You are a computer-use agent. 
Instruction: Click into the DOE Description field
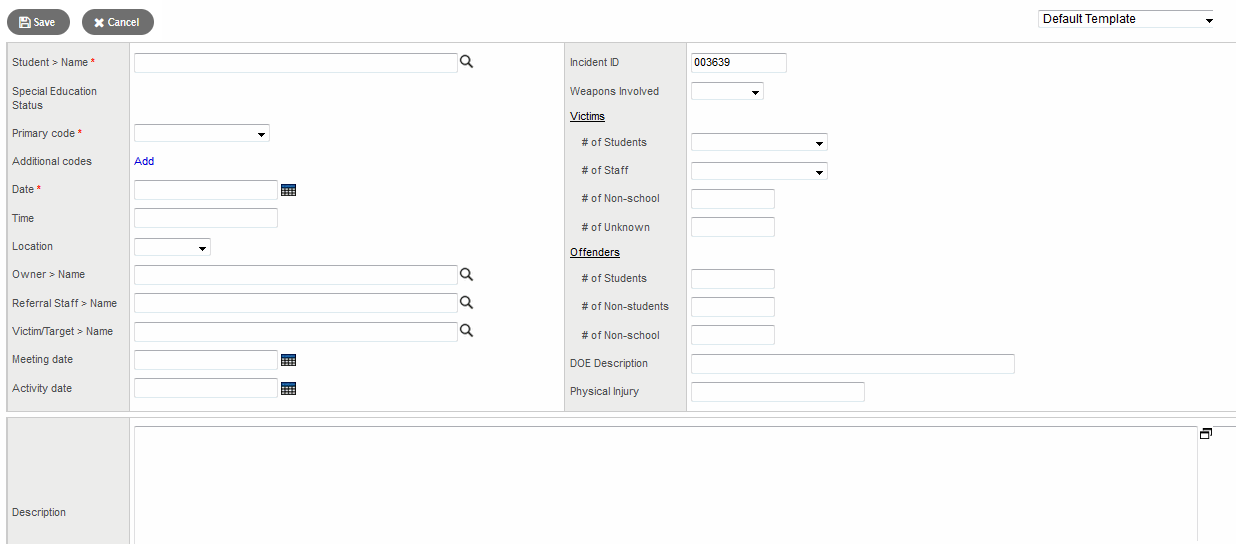(852, 364)
